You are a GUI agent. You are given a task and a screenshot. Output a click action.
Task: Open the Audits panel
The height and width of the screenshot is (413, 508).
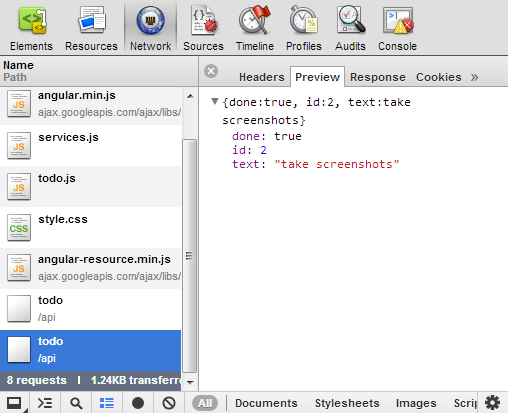[x=350, y=29]
